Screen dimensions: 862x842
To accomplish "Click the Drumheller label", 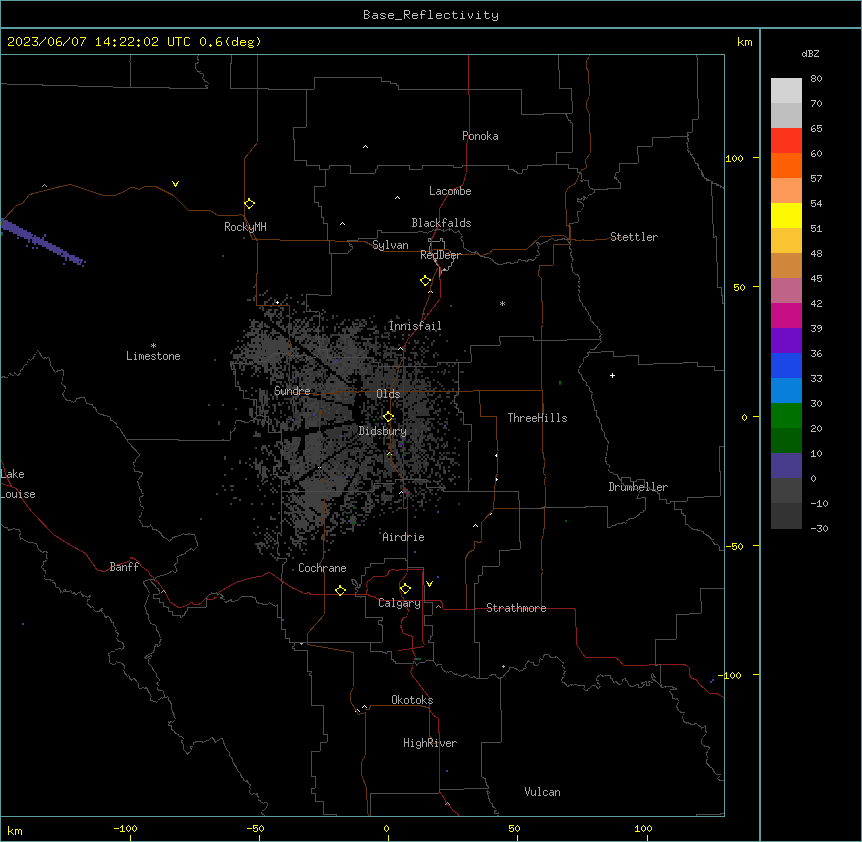I will (638, 487).
